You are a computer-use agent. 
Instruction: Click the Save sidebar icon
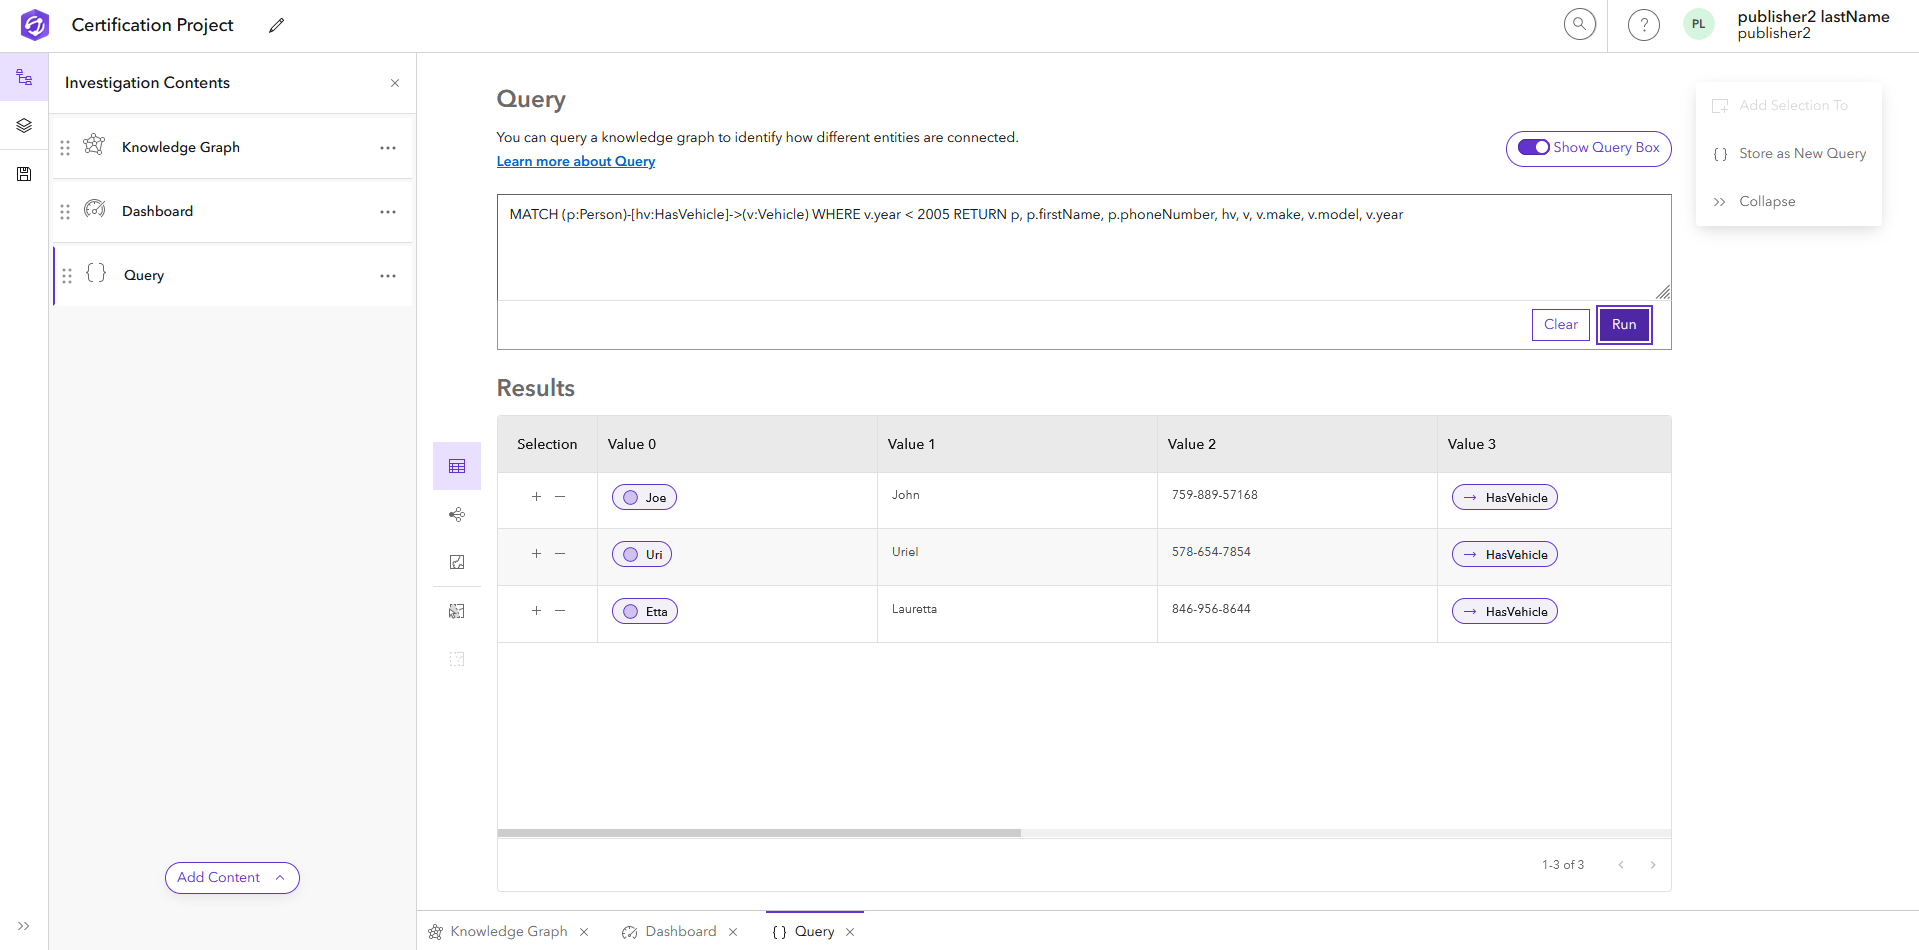coord(24,173)
